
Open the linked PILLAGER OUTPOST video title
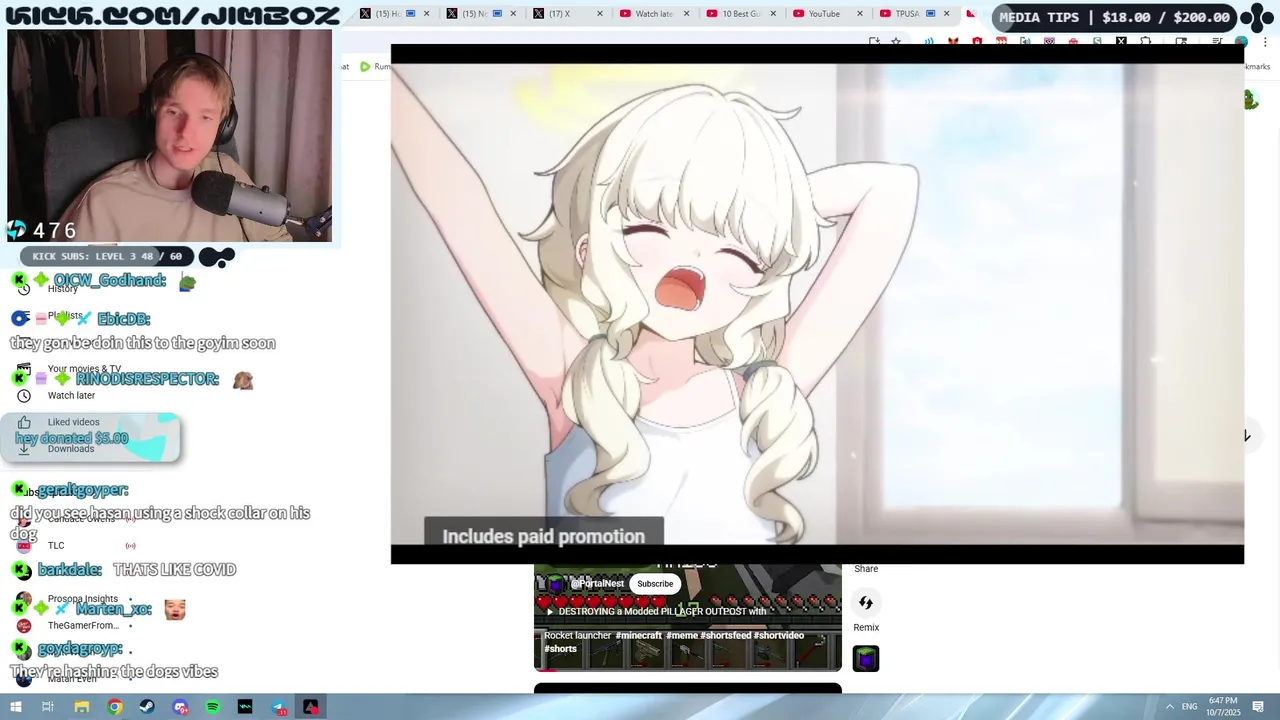656,611
